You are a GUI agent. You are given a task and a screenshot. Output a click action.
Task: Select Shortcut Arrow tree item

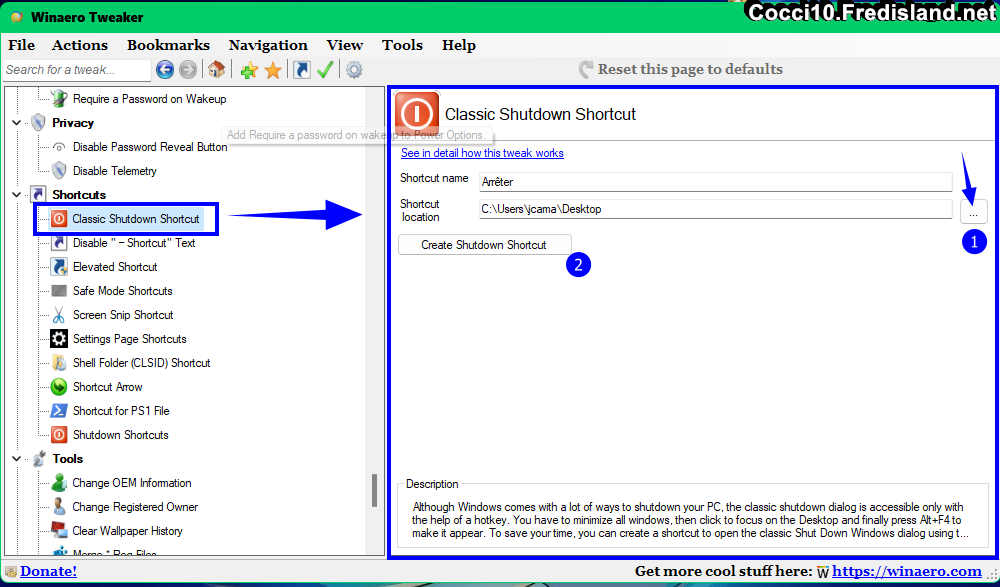click(108, 387)
